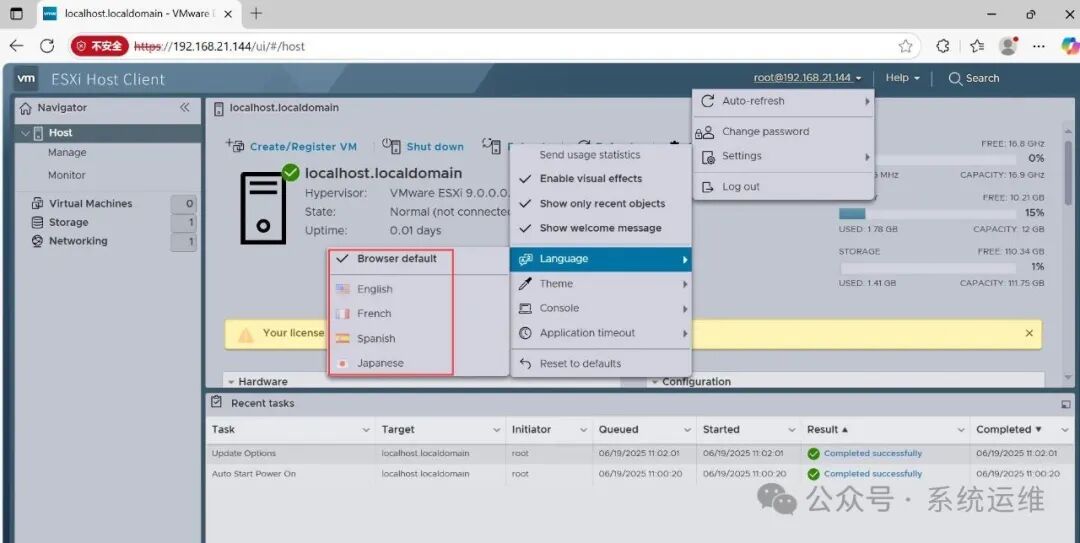Click the Settings gear icon in user menu
The width and height of the screenshot is (1080, 543).
click(708, 156)
